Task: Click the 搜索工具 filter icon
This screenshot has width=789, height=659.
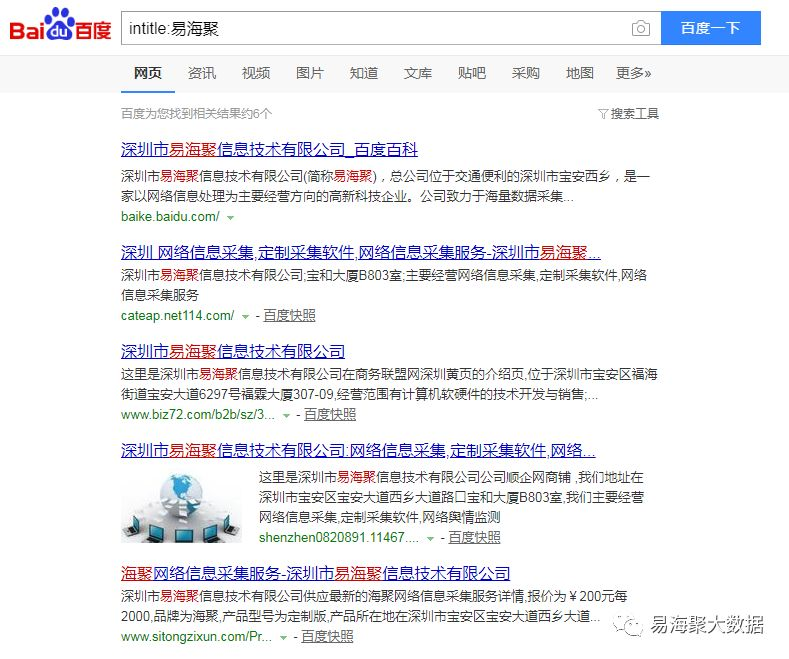Action: [x=603, y=114]
